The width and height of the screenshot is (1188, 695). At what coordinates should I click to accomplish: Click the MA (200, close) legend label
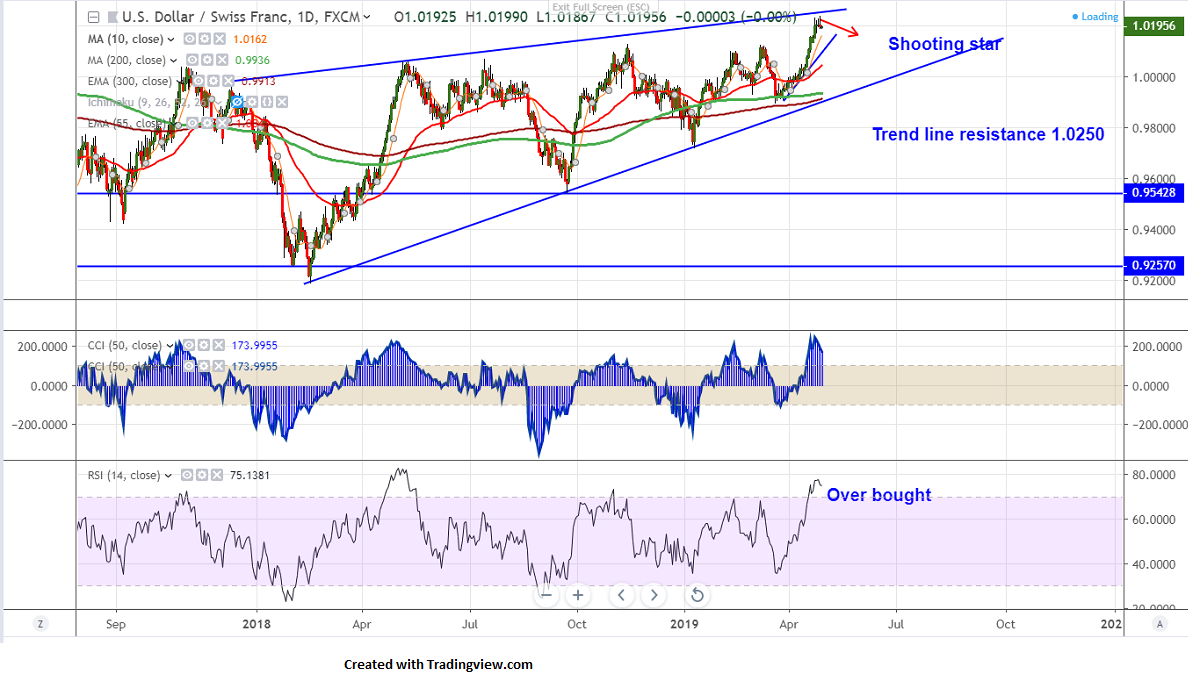(x=127, y=60)
